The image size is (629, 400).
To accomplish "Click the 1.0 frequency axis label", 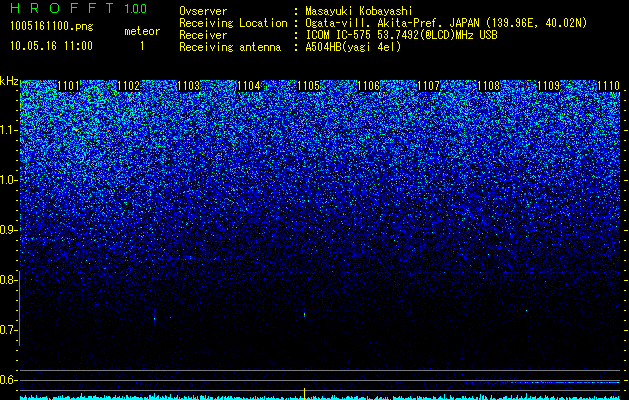I will 8,180.
